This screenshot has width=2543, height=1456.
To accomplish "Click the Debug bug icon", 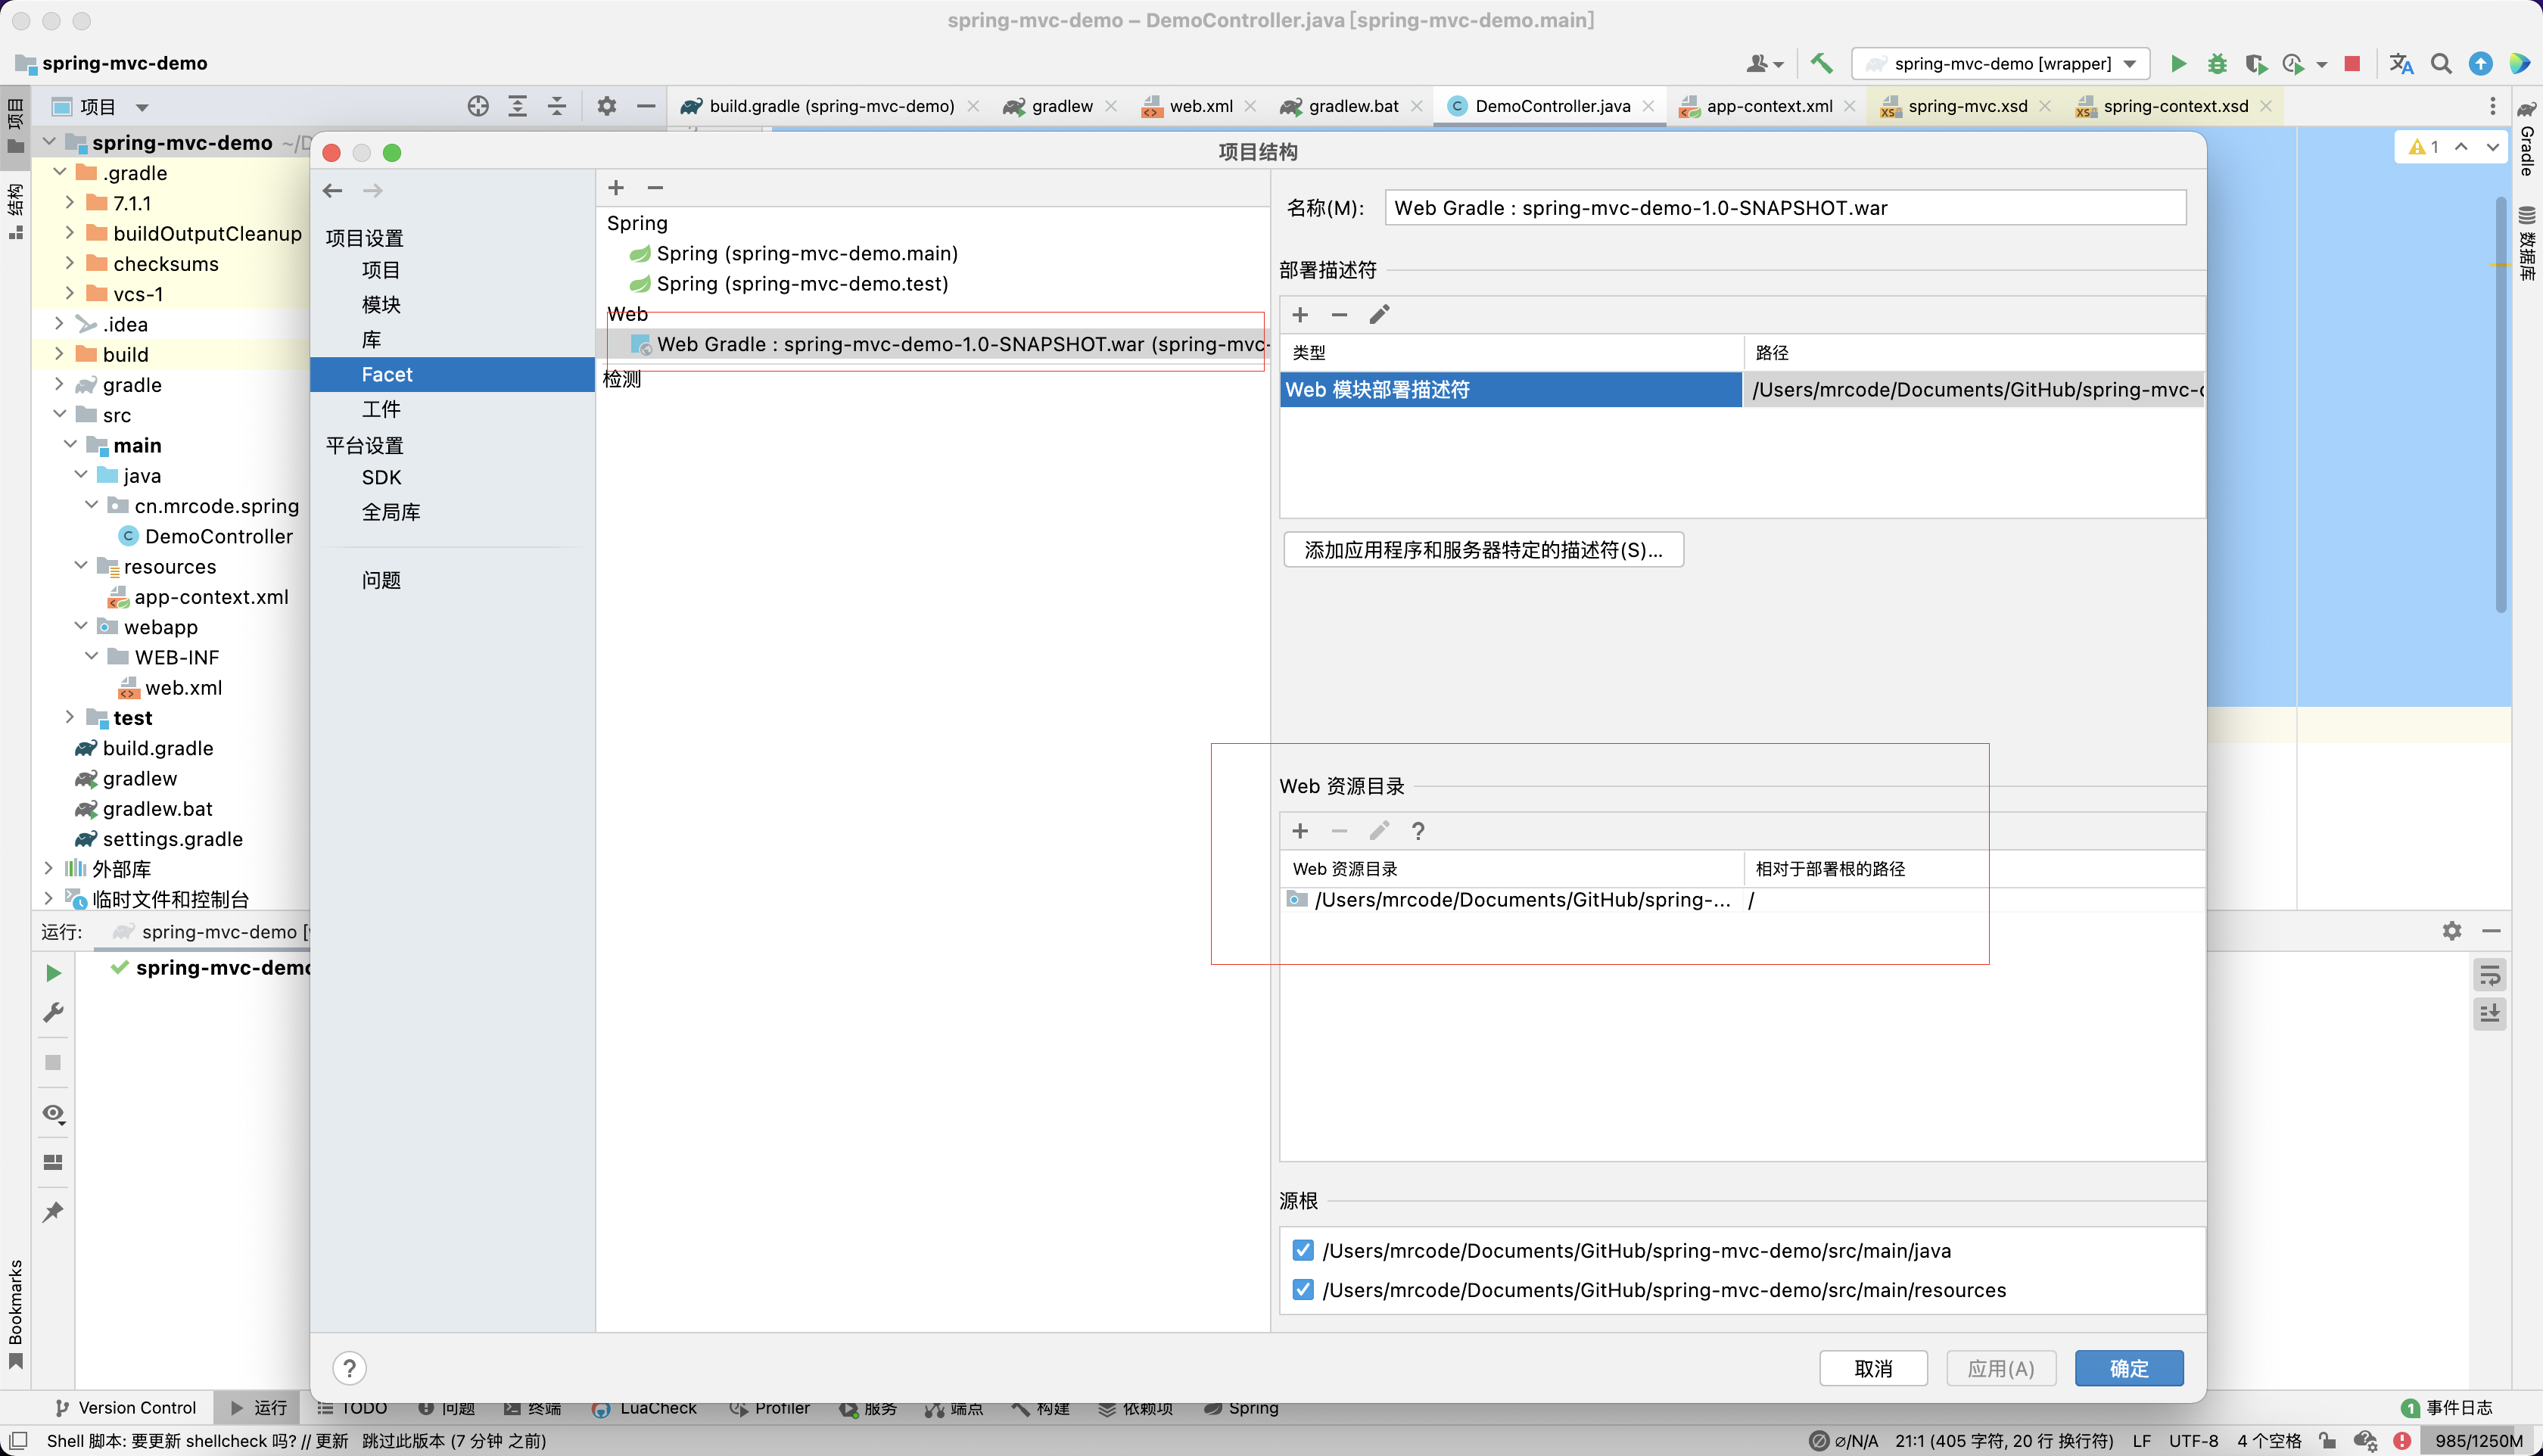I will tap(2217, 64).
